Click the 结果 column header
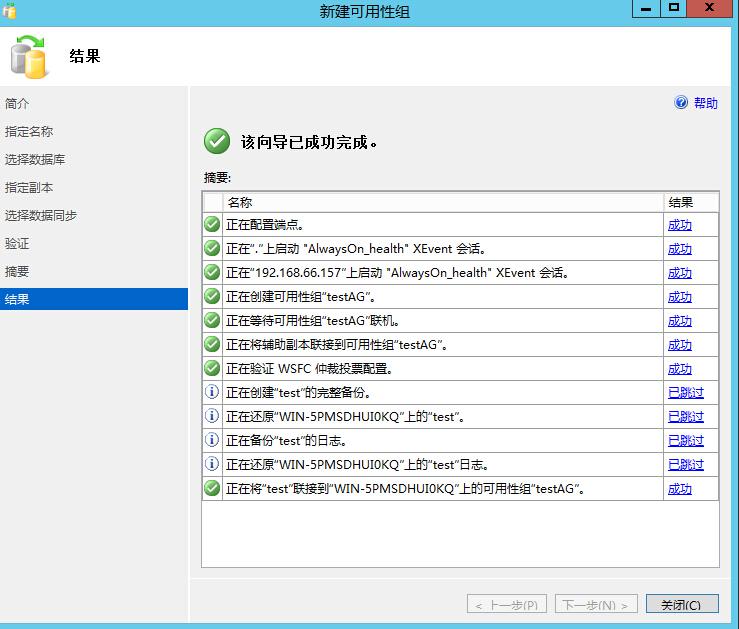This screenshot has width=739, height=629. [691, 203]
